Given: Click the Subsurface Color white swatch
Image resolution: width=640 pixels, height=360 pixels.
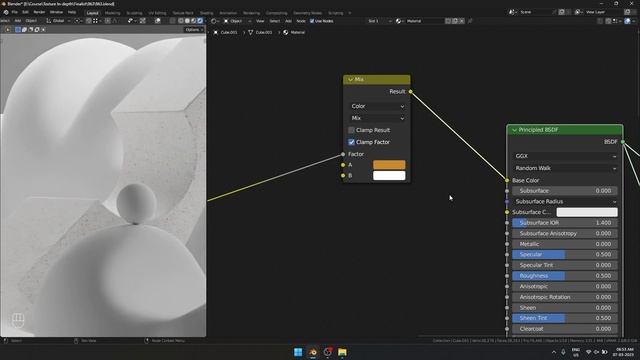Looking at the screenshot, I should pyautogui.click(x=587, y=212).
